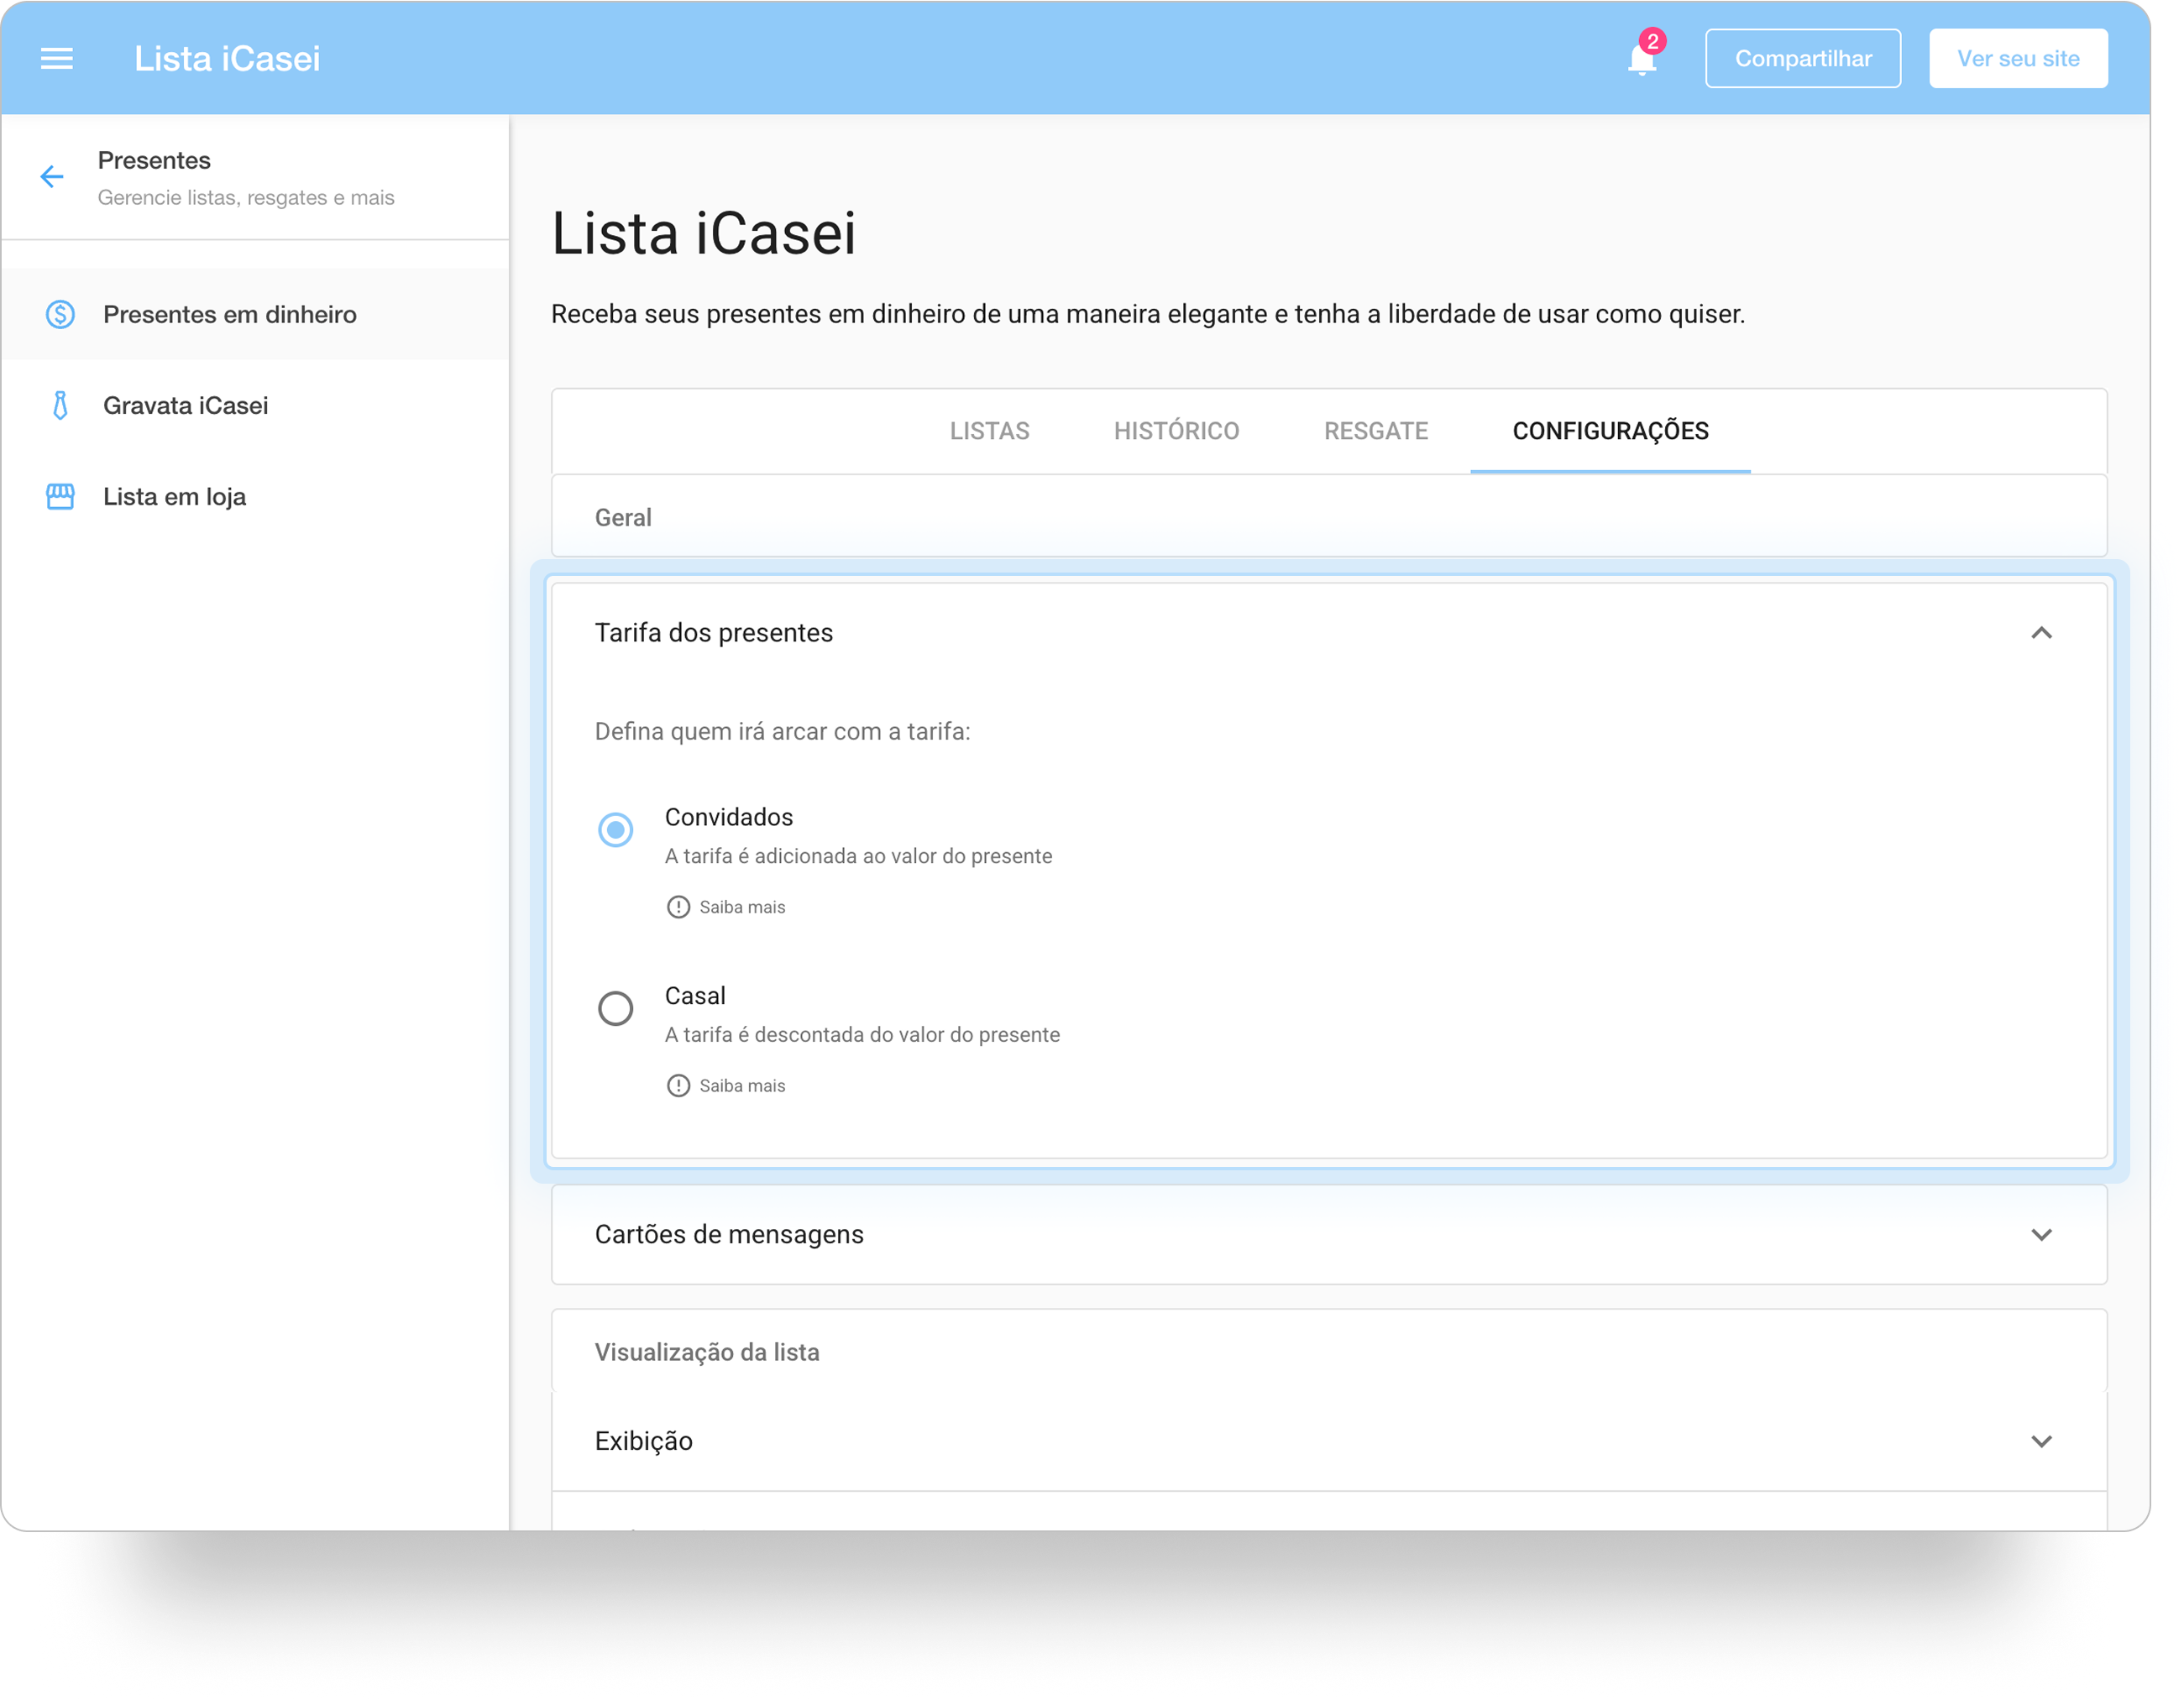Viewport: 2184px width, 1700px height.
Task: Click the Exibição heading text
Action: [644, 1441]
